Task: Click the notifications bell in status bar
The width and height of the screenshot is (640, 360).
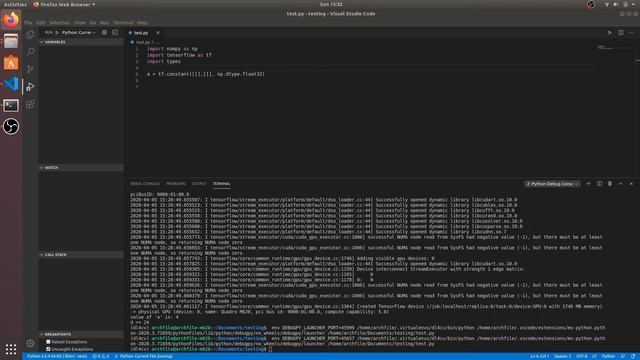Action: point(633,356)
